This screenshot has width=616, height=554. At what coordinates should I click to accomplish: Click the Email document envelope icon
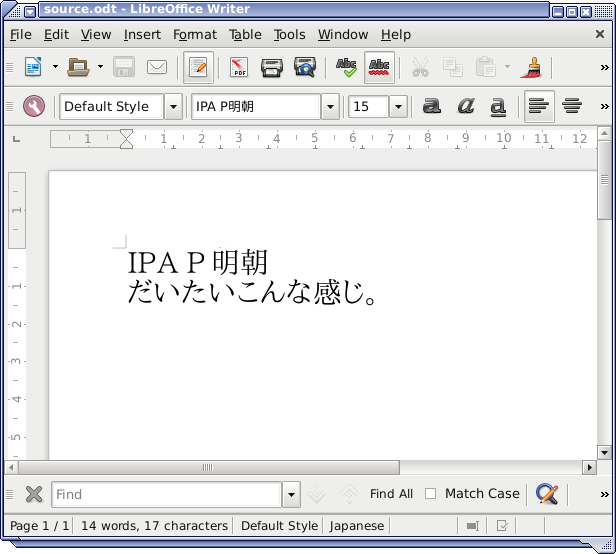[x=157, y=67]
